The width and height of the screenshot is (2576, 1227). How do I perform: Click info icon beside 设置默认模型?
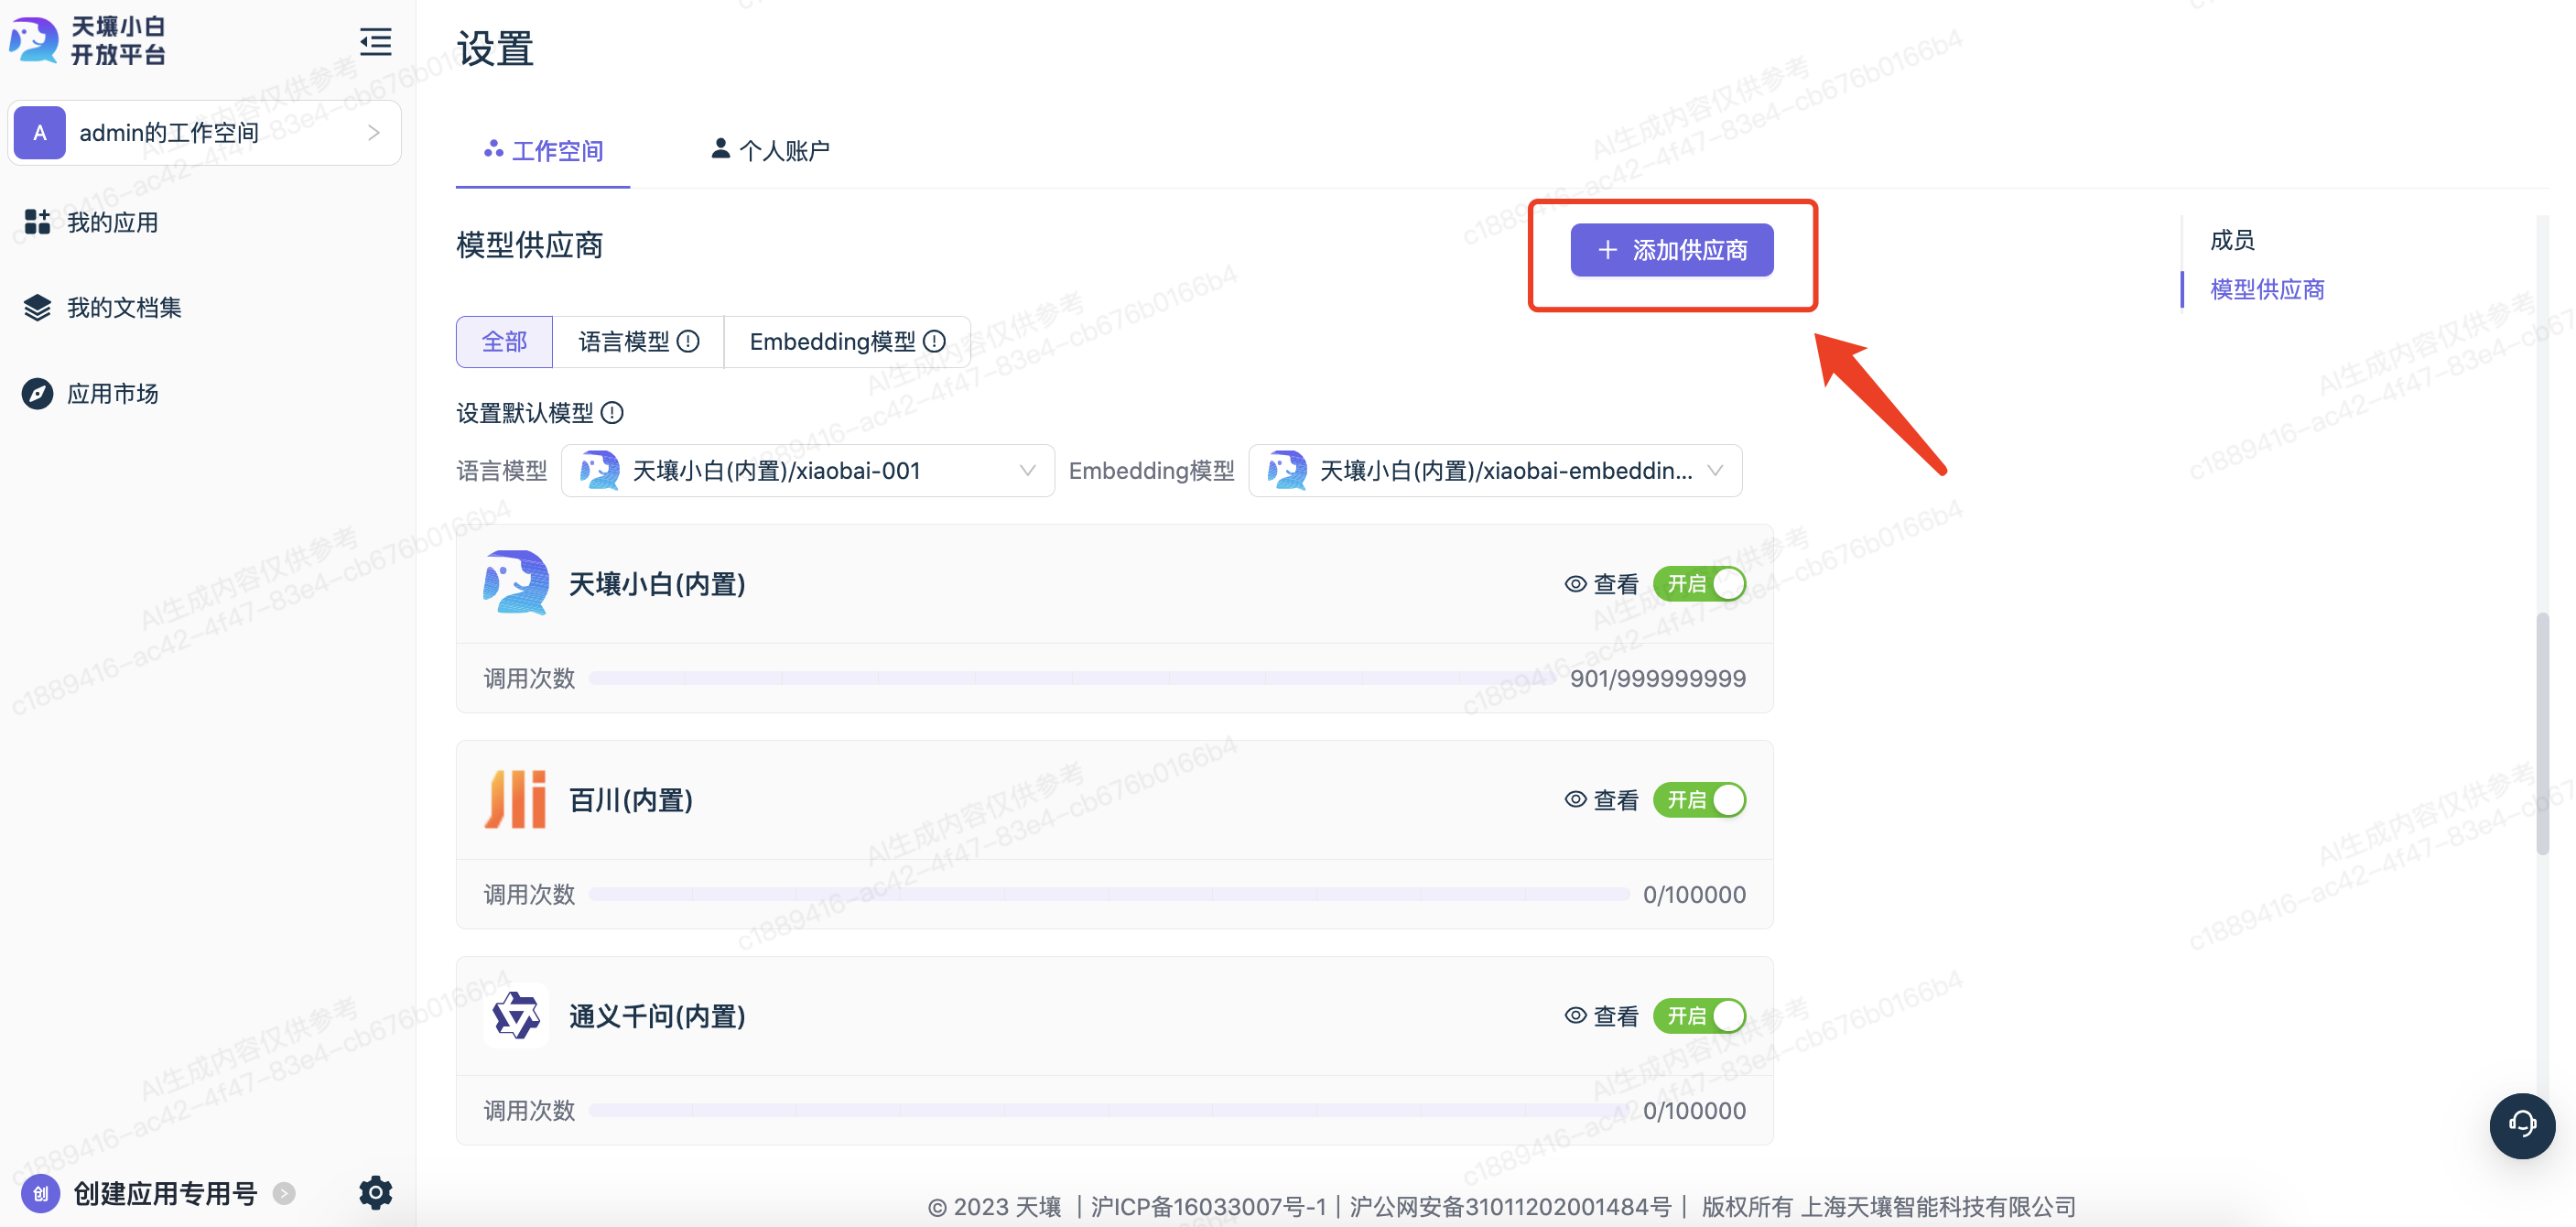point(612,413)
